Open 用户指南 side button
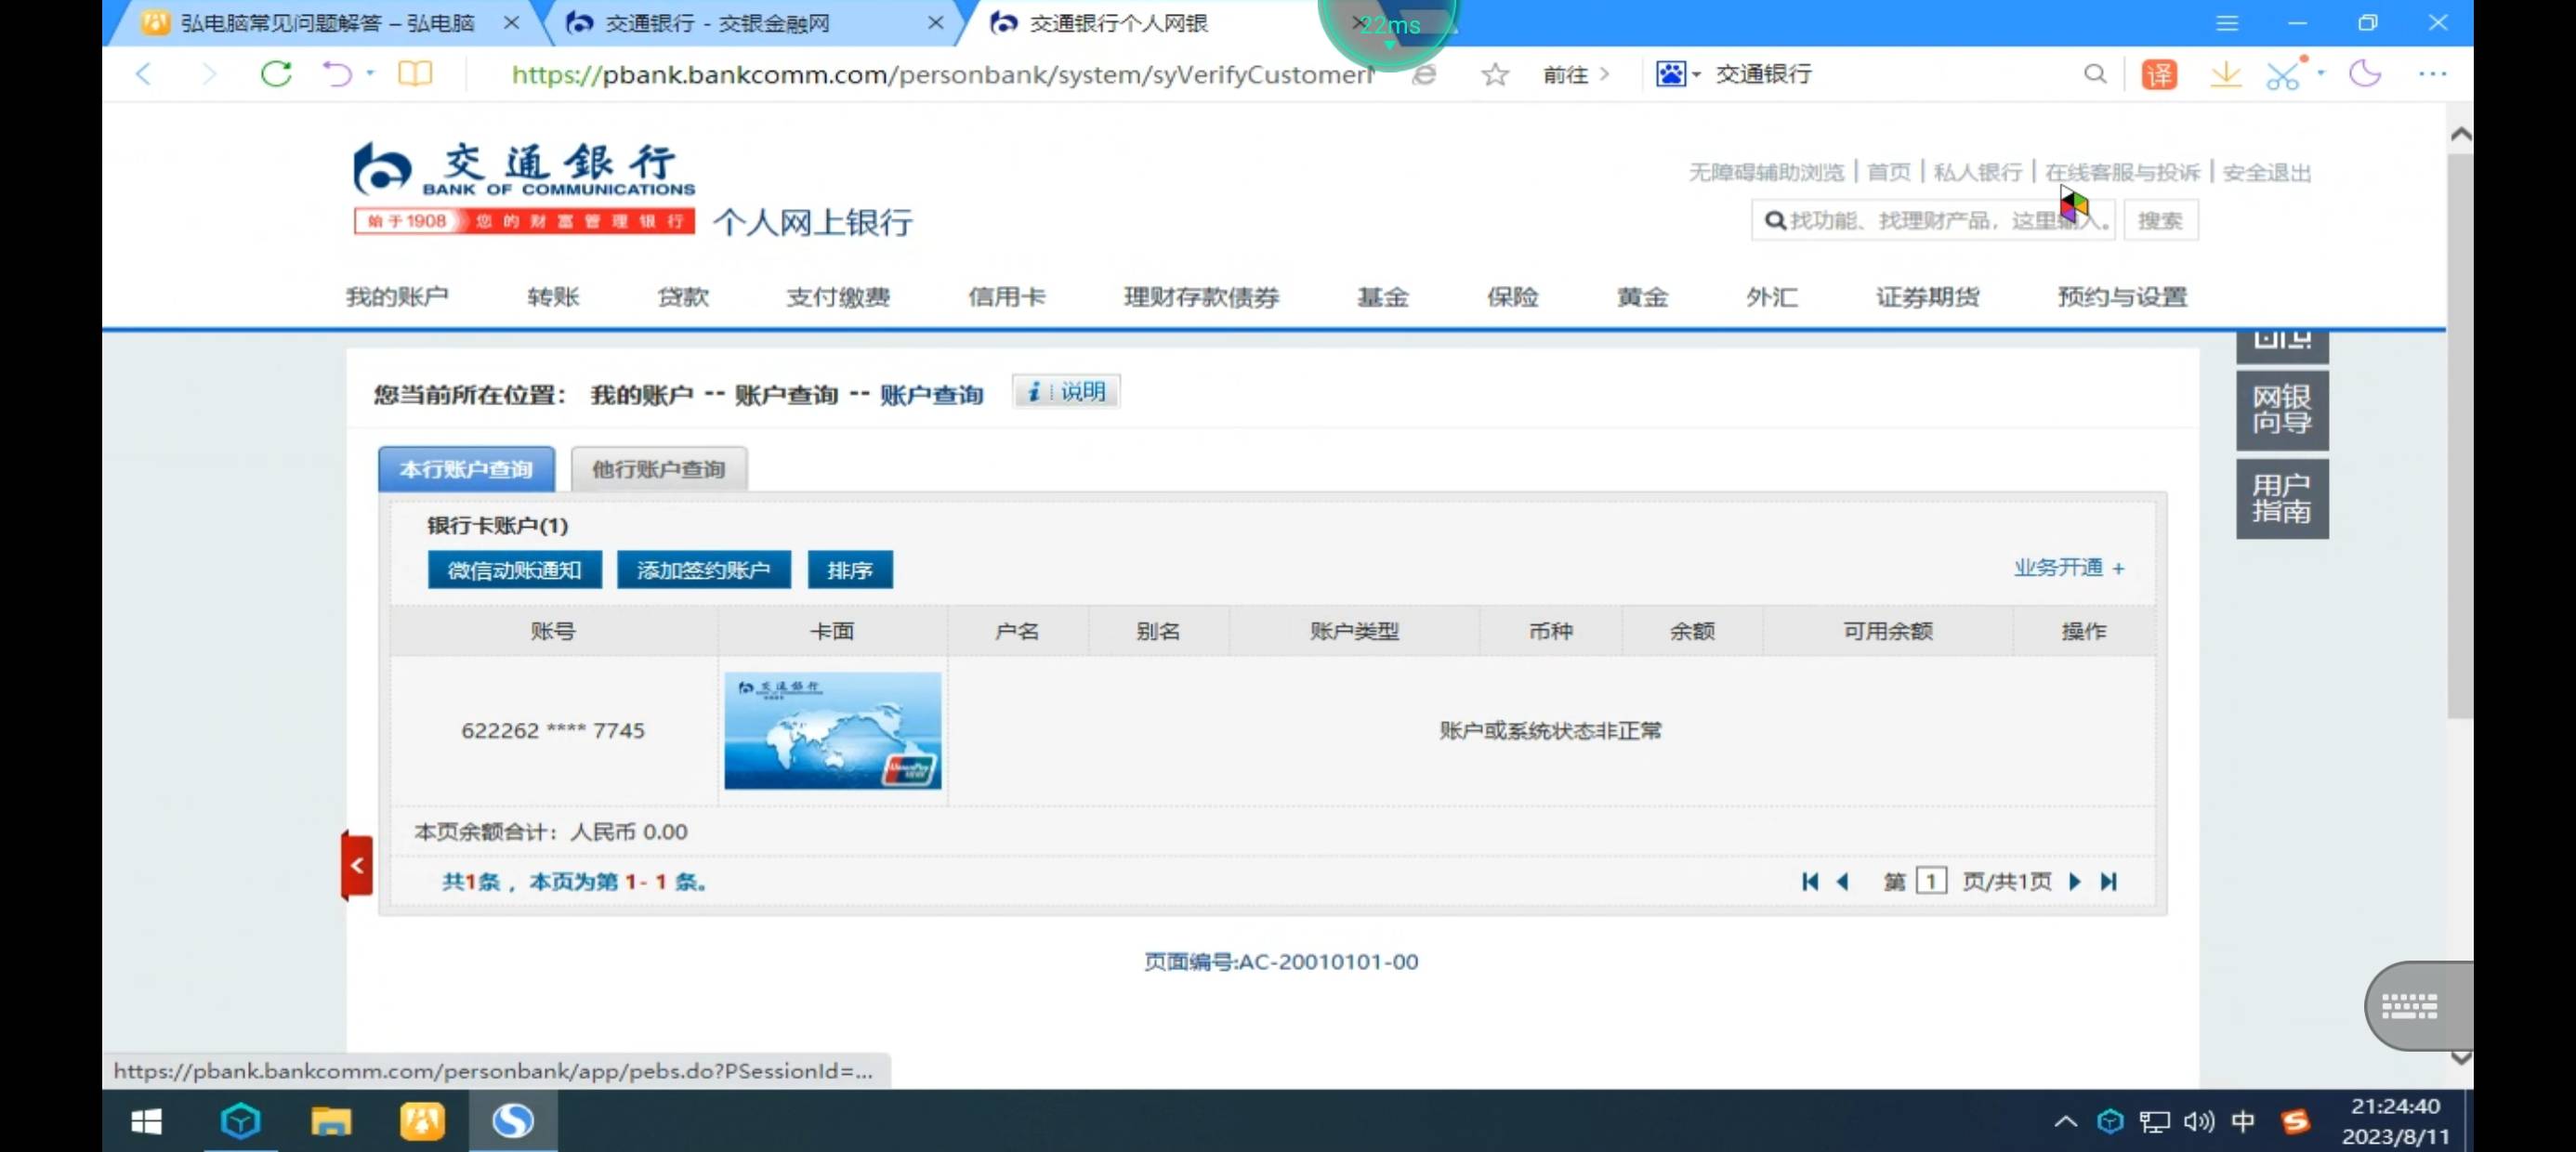2576x1152 pixels. 2281,499
